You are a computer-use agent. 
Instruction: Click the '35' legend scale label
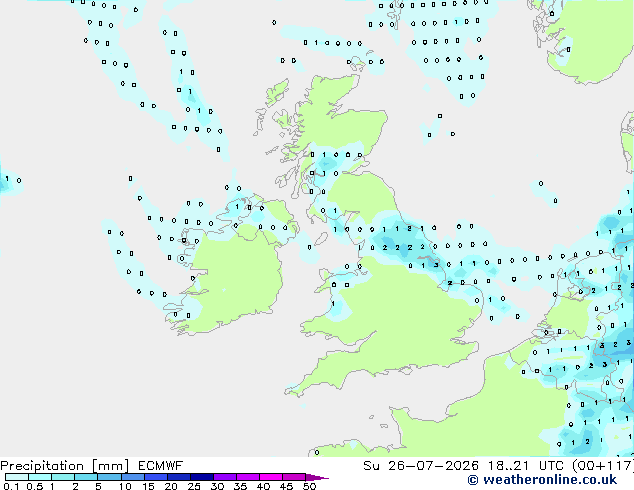click(240, 486)
